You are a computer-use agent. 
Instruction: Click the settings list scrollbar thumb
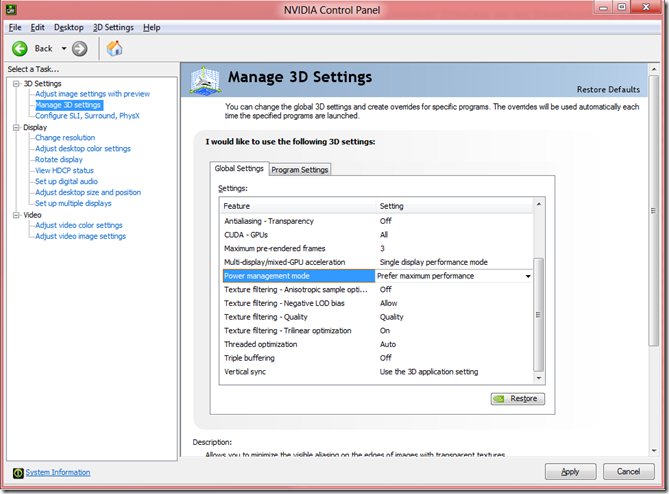pos(539,315)
